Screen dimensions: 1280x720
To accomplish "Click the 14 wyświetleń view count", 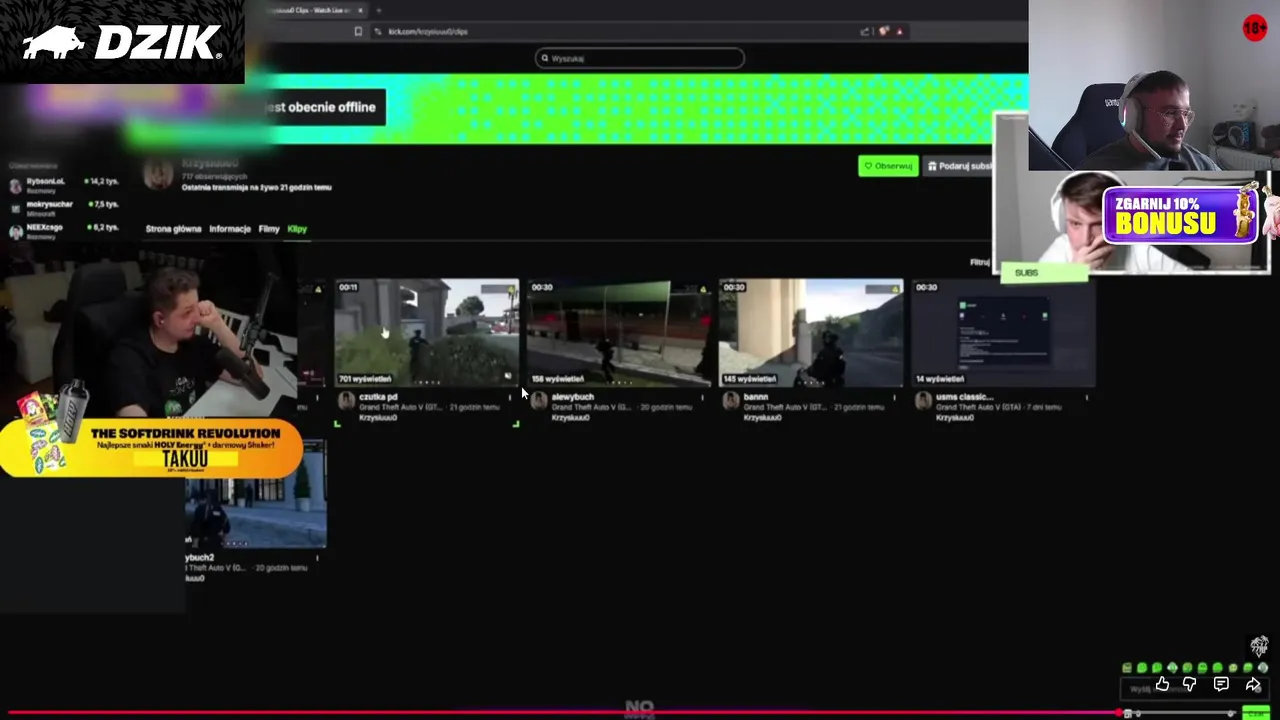I will (940, 379).
